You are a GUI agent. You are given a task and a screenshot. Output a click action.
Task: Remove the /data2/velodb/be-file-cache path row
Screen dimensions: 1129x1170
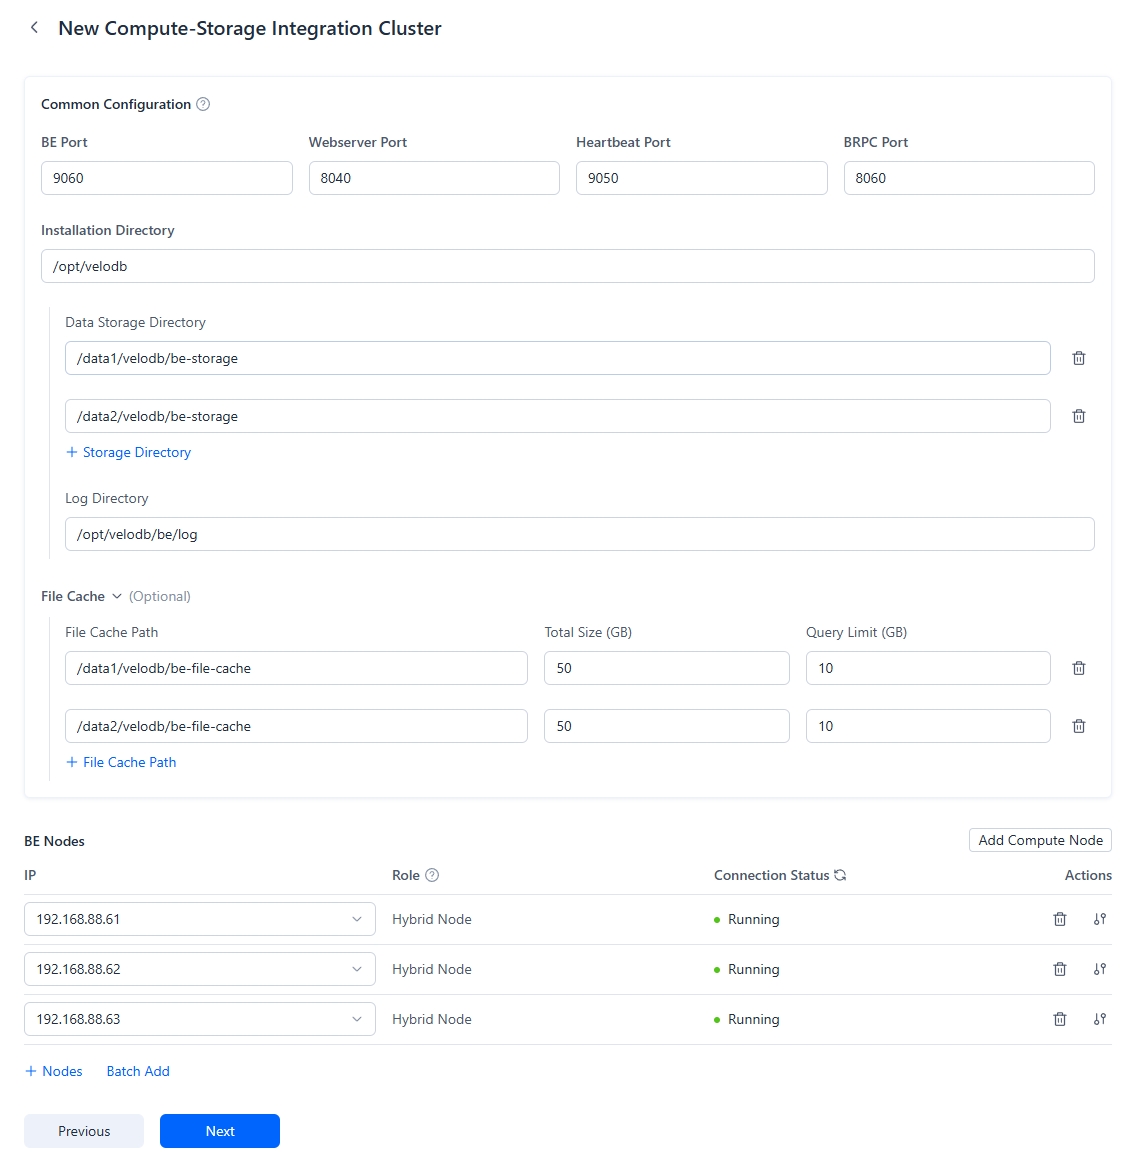click(x=1079, y=726)
